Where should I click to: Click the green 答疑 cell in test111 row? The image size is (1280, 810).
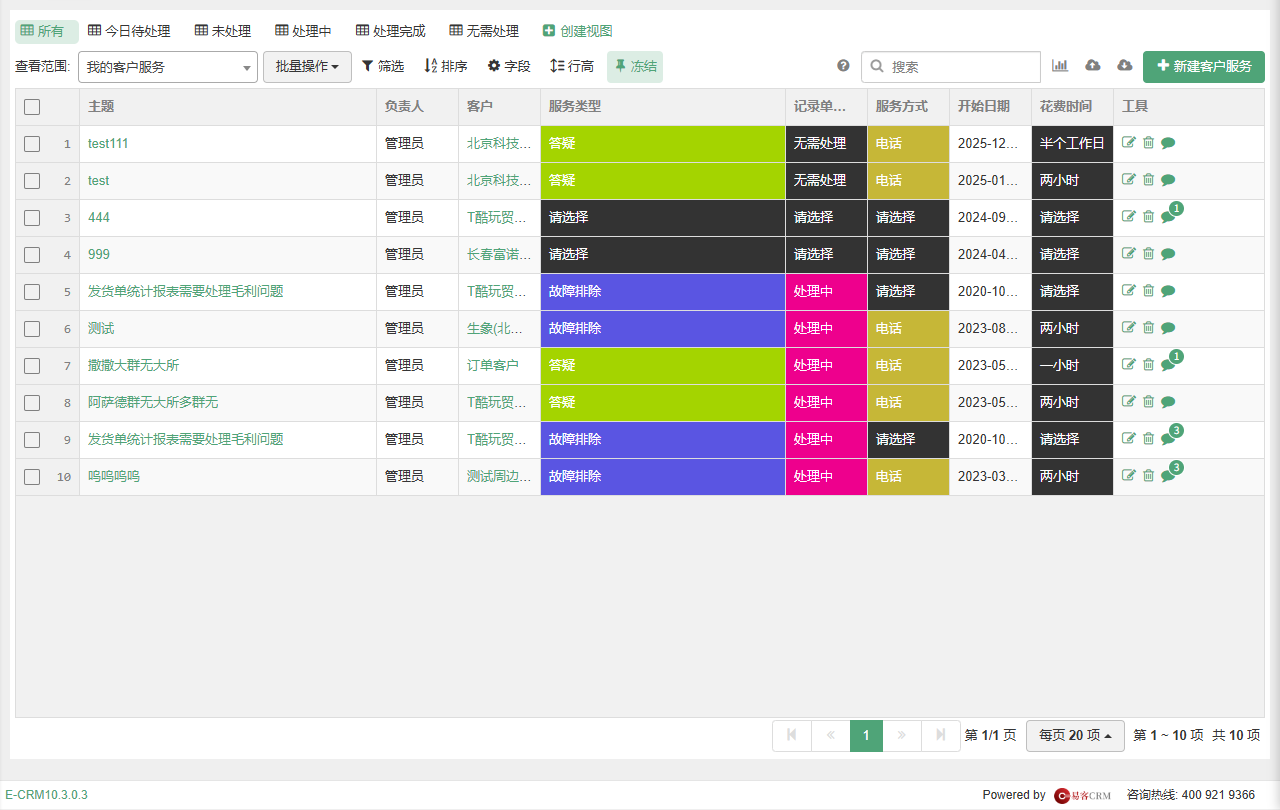pos(663,144)
